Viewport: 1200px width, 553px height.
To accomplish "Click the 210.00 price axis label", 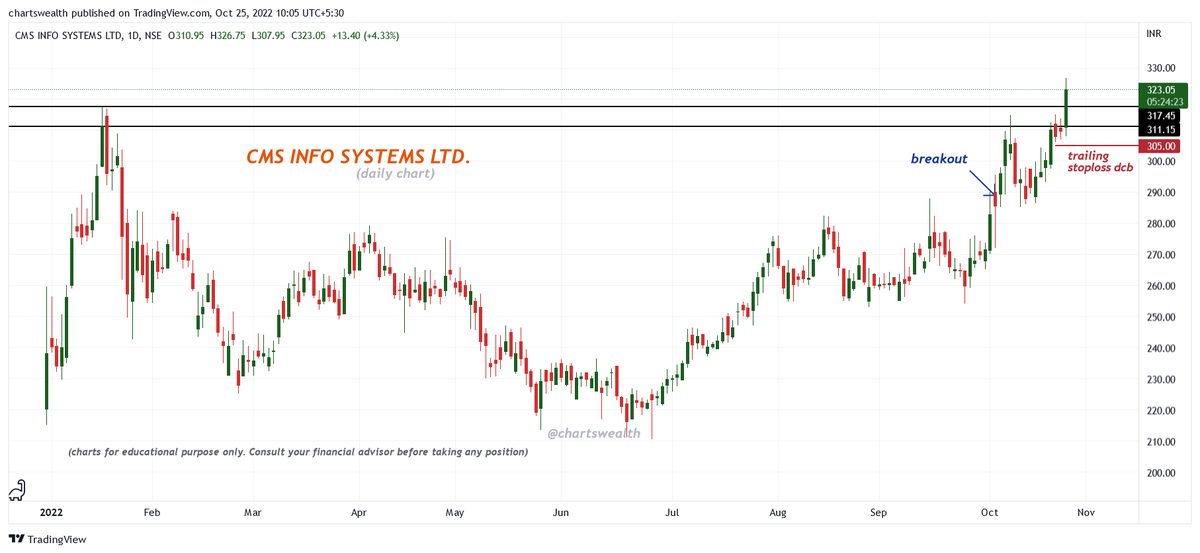I will coord(1160,441).
